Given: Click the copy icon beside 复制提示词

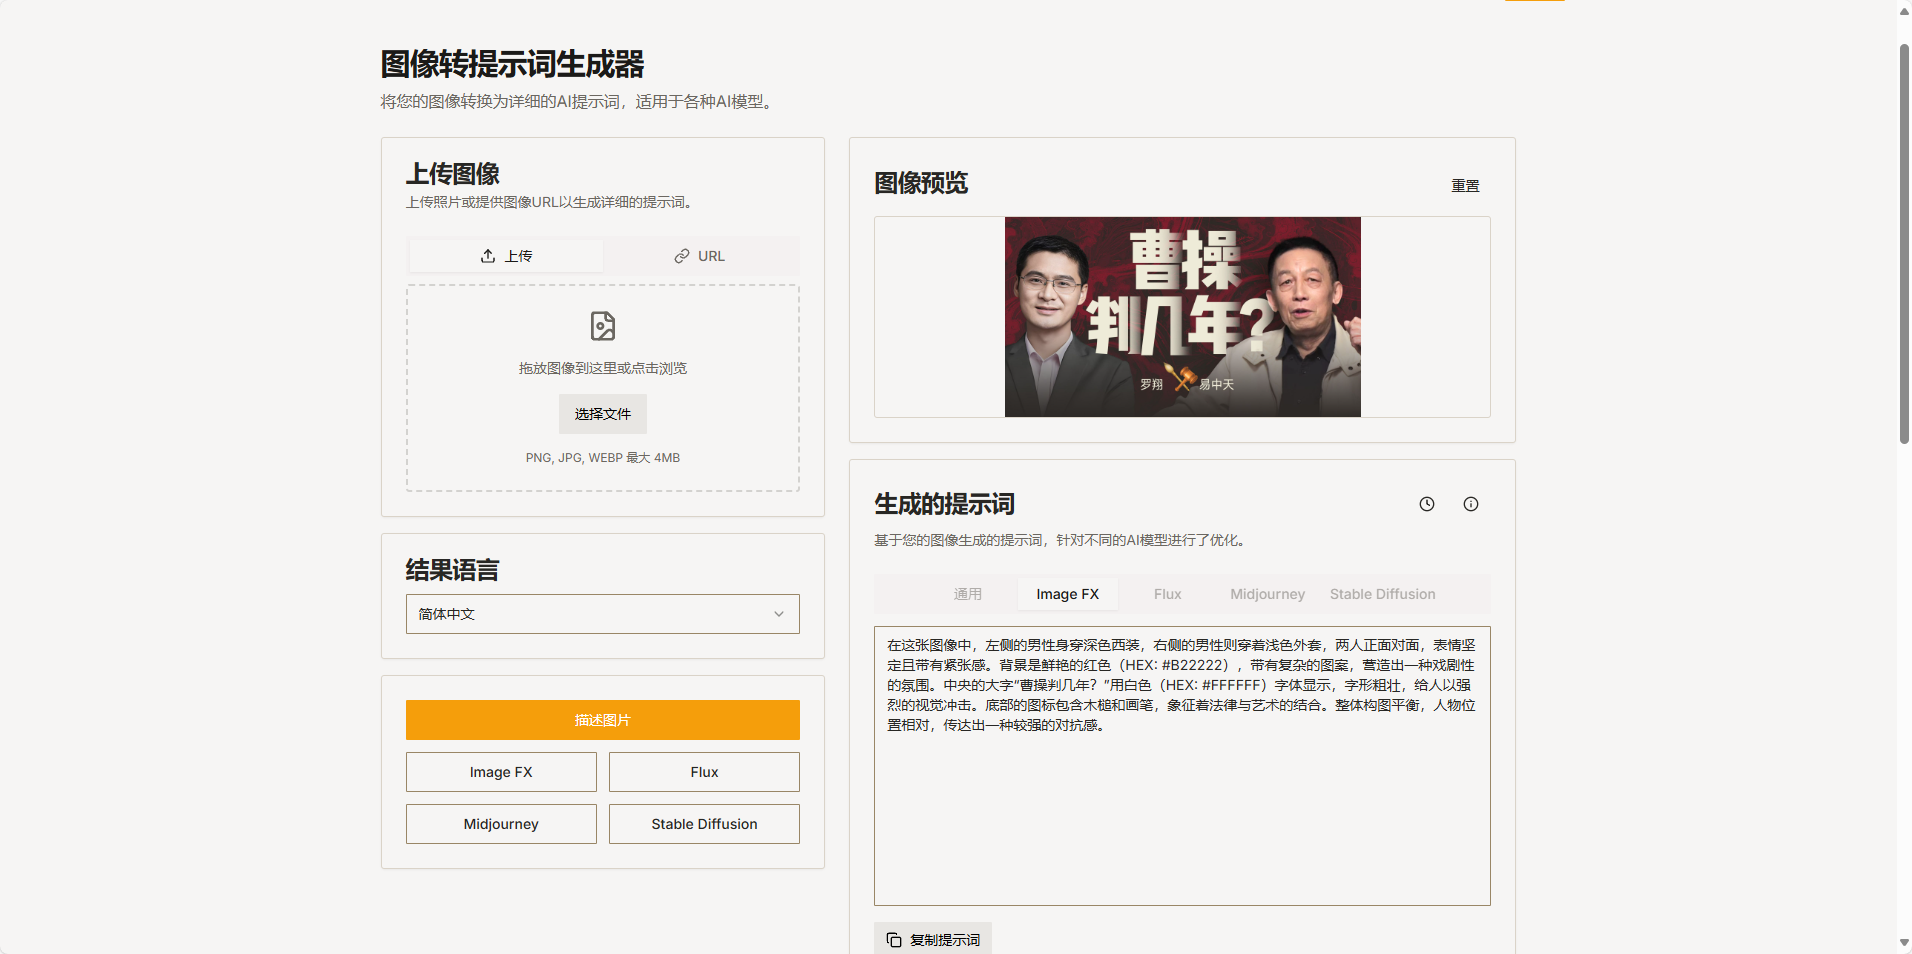Looking at the screenshot, I should coord(894,940).
